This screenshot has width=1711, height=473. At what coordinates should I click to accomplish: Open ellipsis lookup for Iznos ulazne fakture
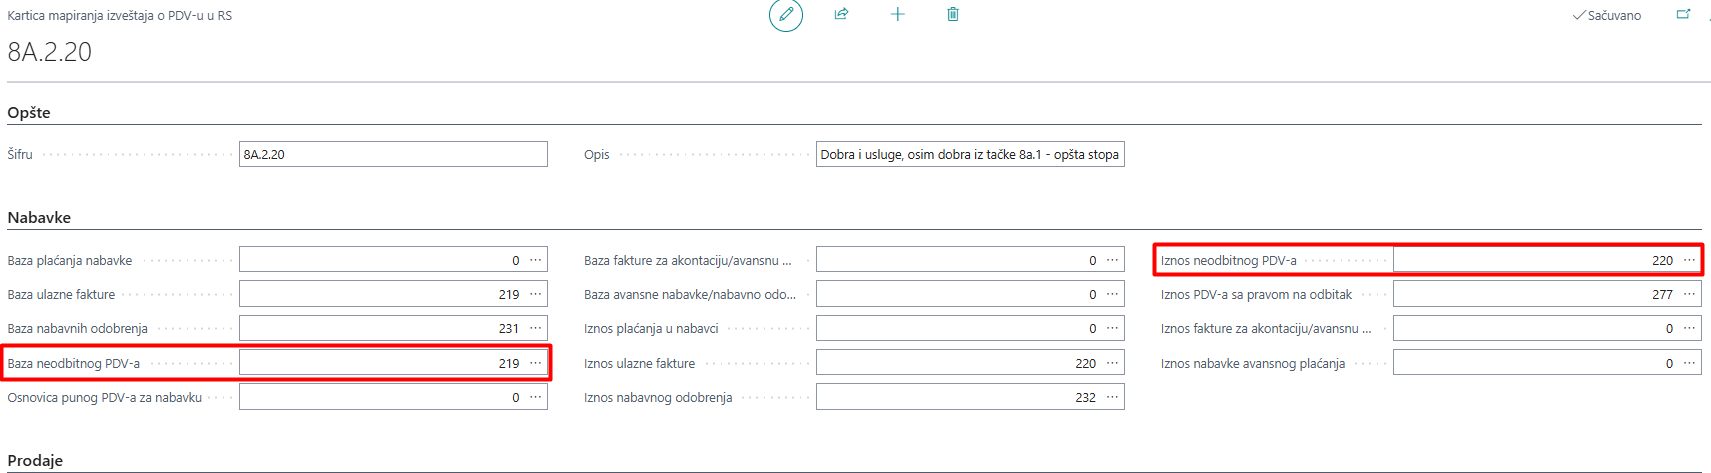(1112, 363)
